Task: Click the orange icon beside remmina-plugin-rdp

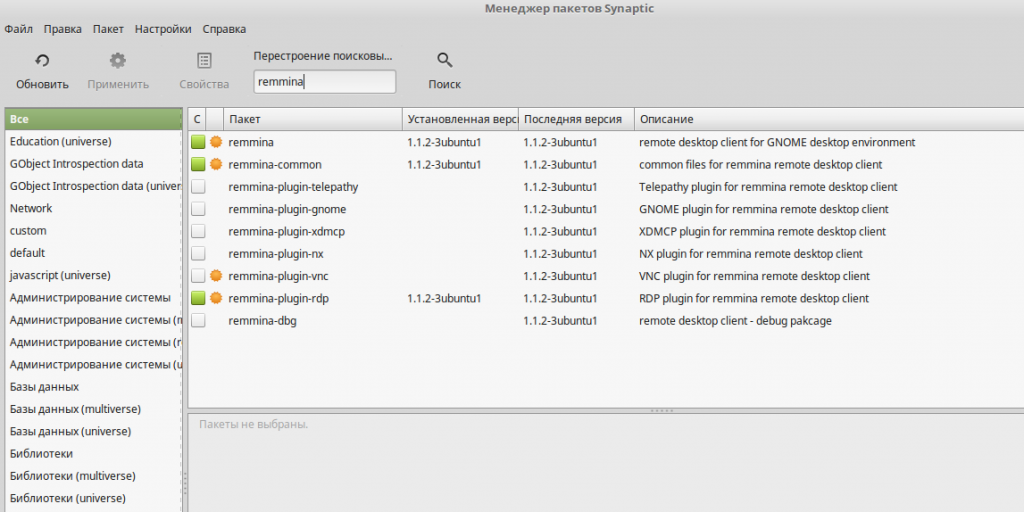Action: pyautogui.click(x=216, y=298)
